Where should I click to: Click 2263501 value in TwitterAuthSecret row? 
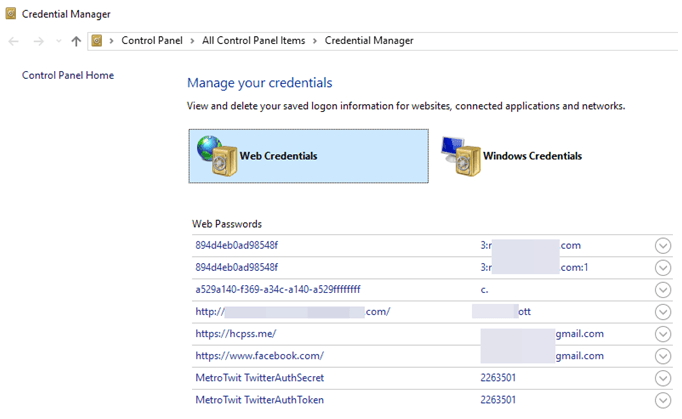(x=498, y=378)
